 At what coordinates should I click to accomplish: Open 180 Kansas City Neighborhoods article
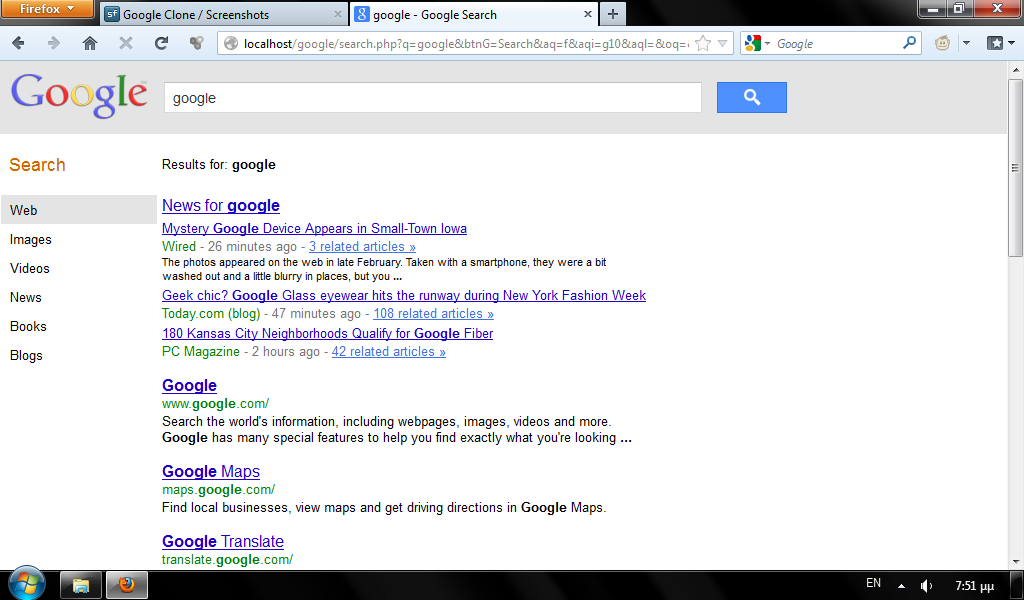pyautogui.click(x=327, y=334)
